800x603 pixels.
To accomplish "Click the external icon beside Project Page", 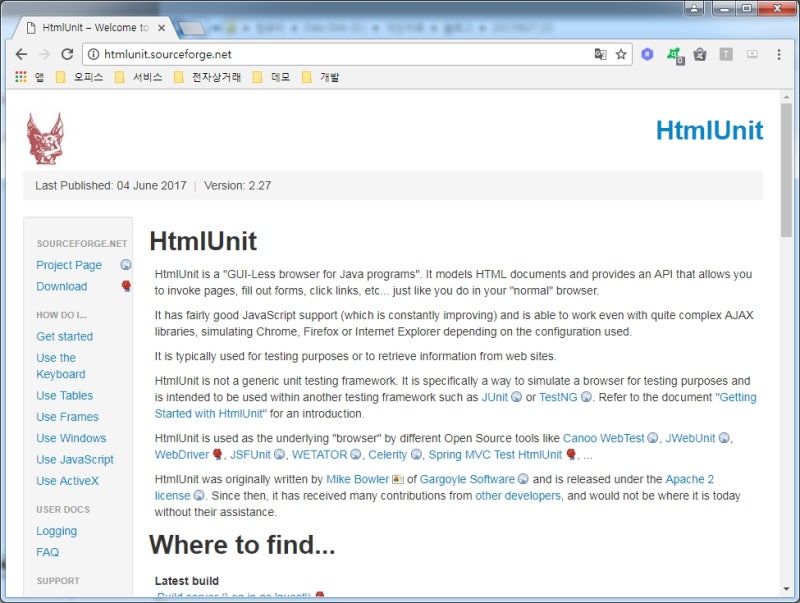I will 126,265.
